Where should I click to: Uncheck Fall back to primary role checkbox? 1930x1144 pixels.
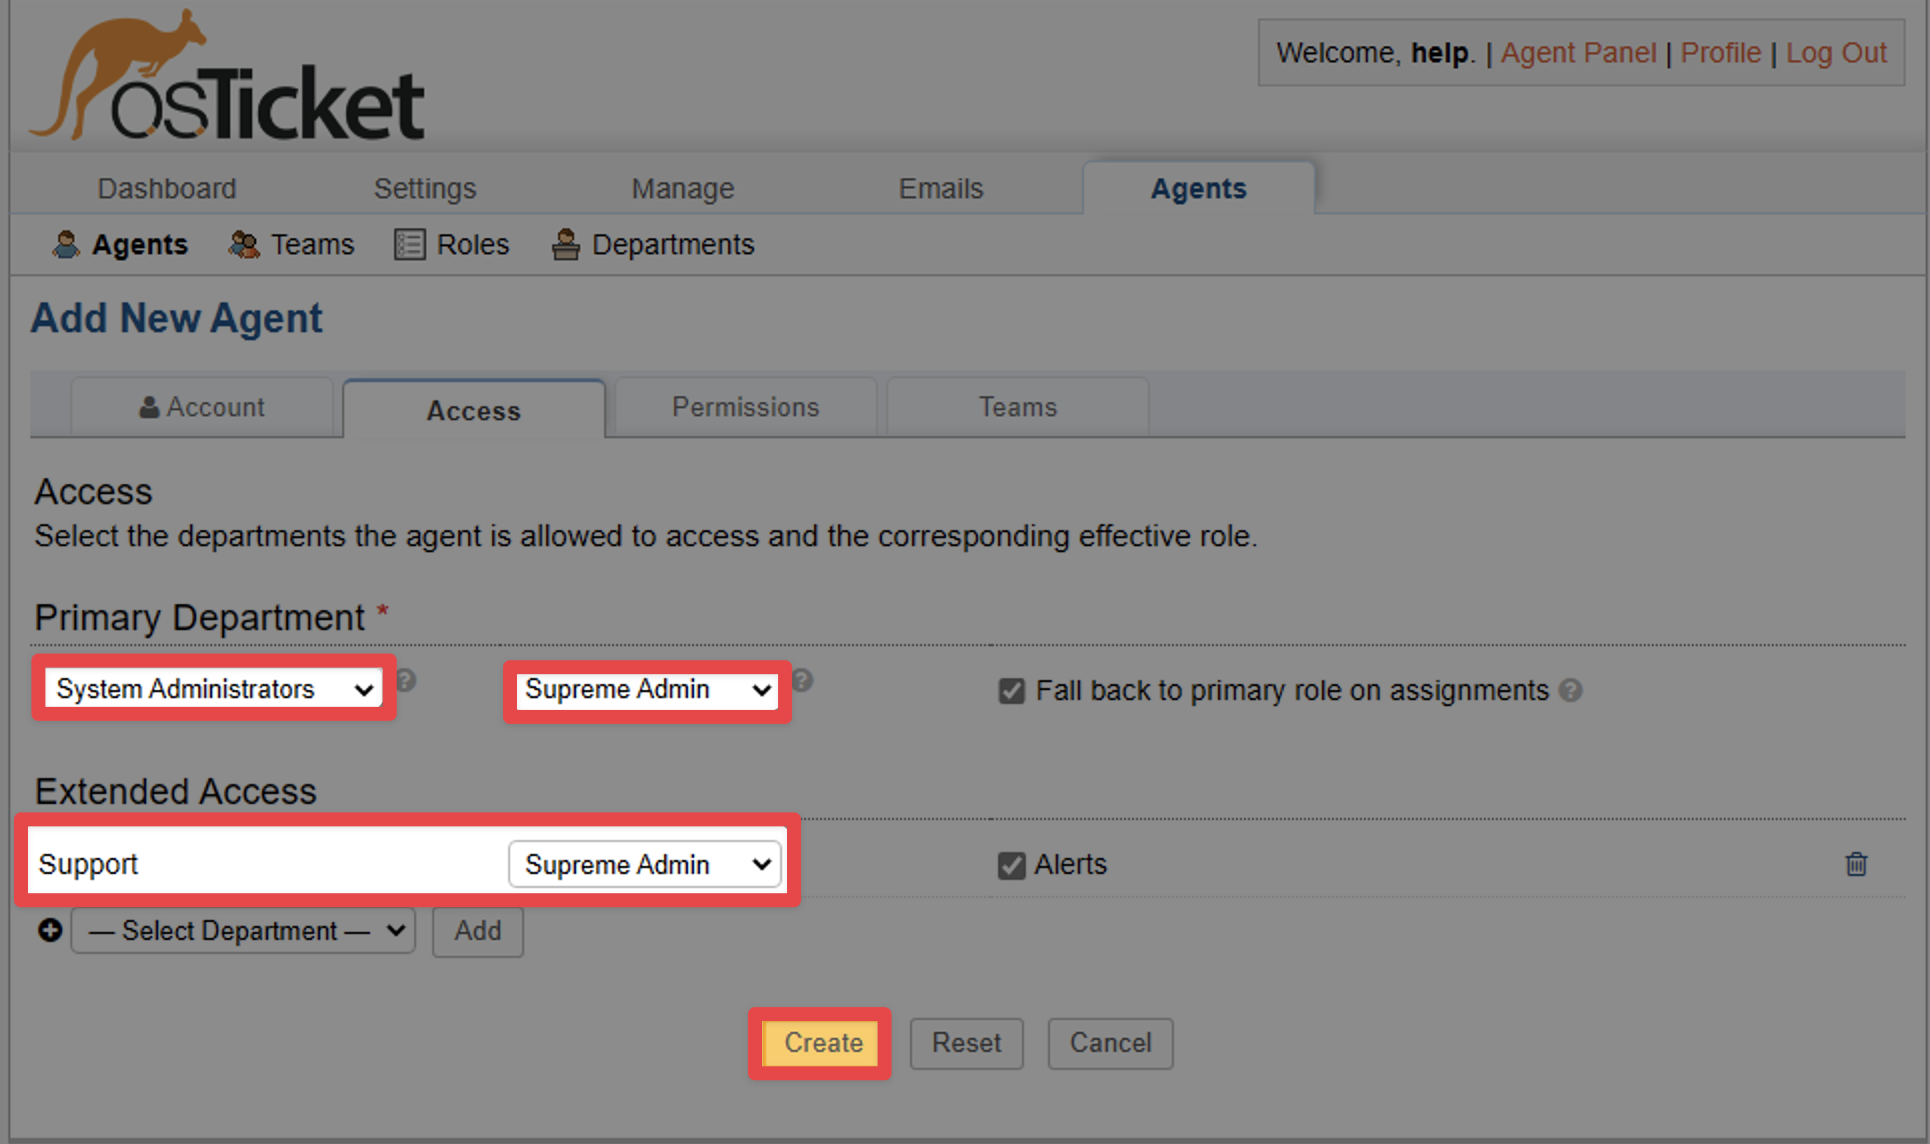[1011, 691]
